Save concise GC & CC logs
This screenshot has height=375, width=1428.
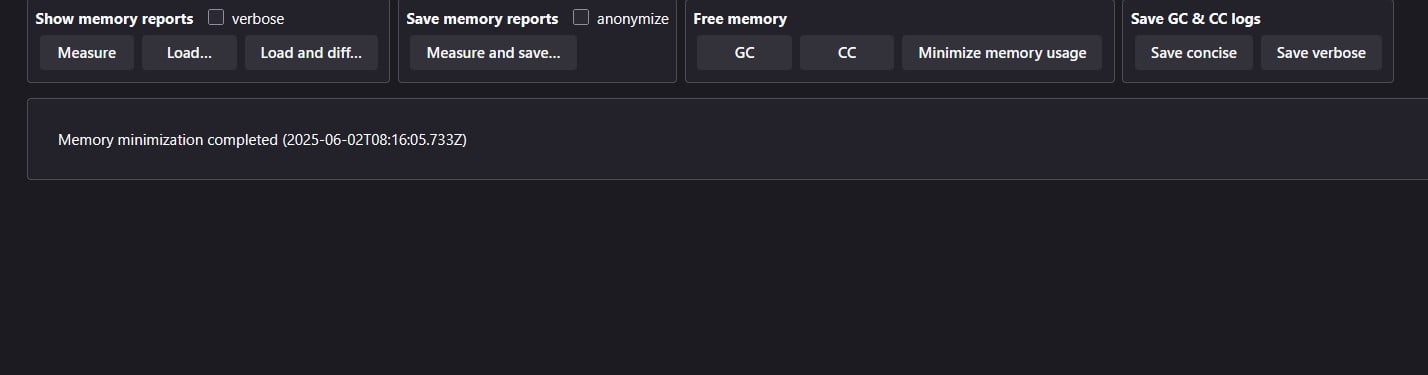[1193, 53]
